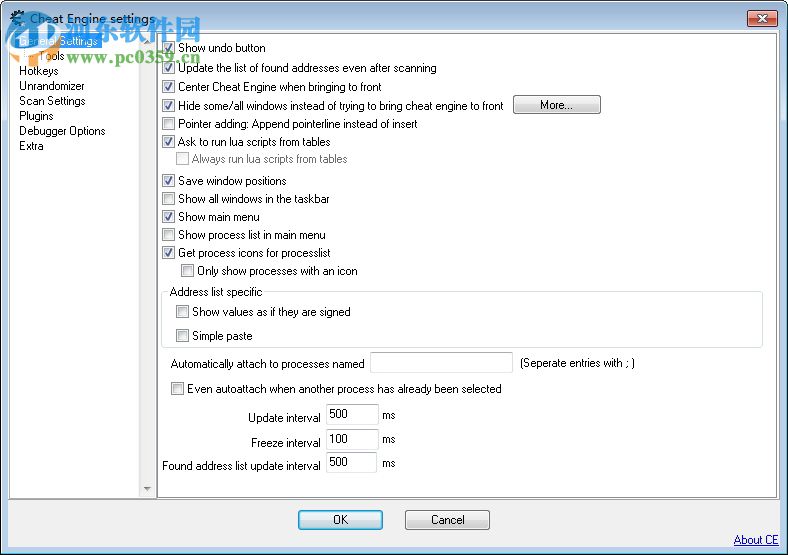Viewport: 788px width, 555px height.
Task: Confirm settings with the OK button
Action: [x=340, y=520]
